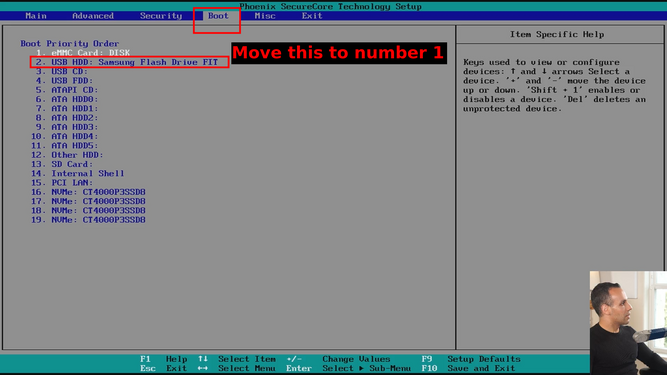Choose the USB FDD boot entry
Image resolution: width=667 pixels, height=375 pixels.
pyautogui.click(x=64, y=81)
